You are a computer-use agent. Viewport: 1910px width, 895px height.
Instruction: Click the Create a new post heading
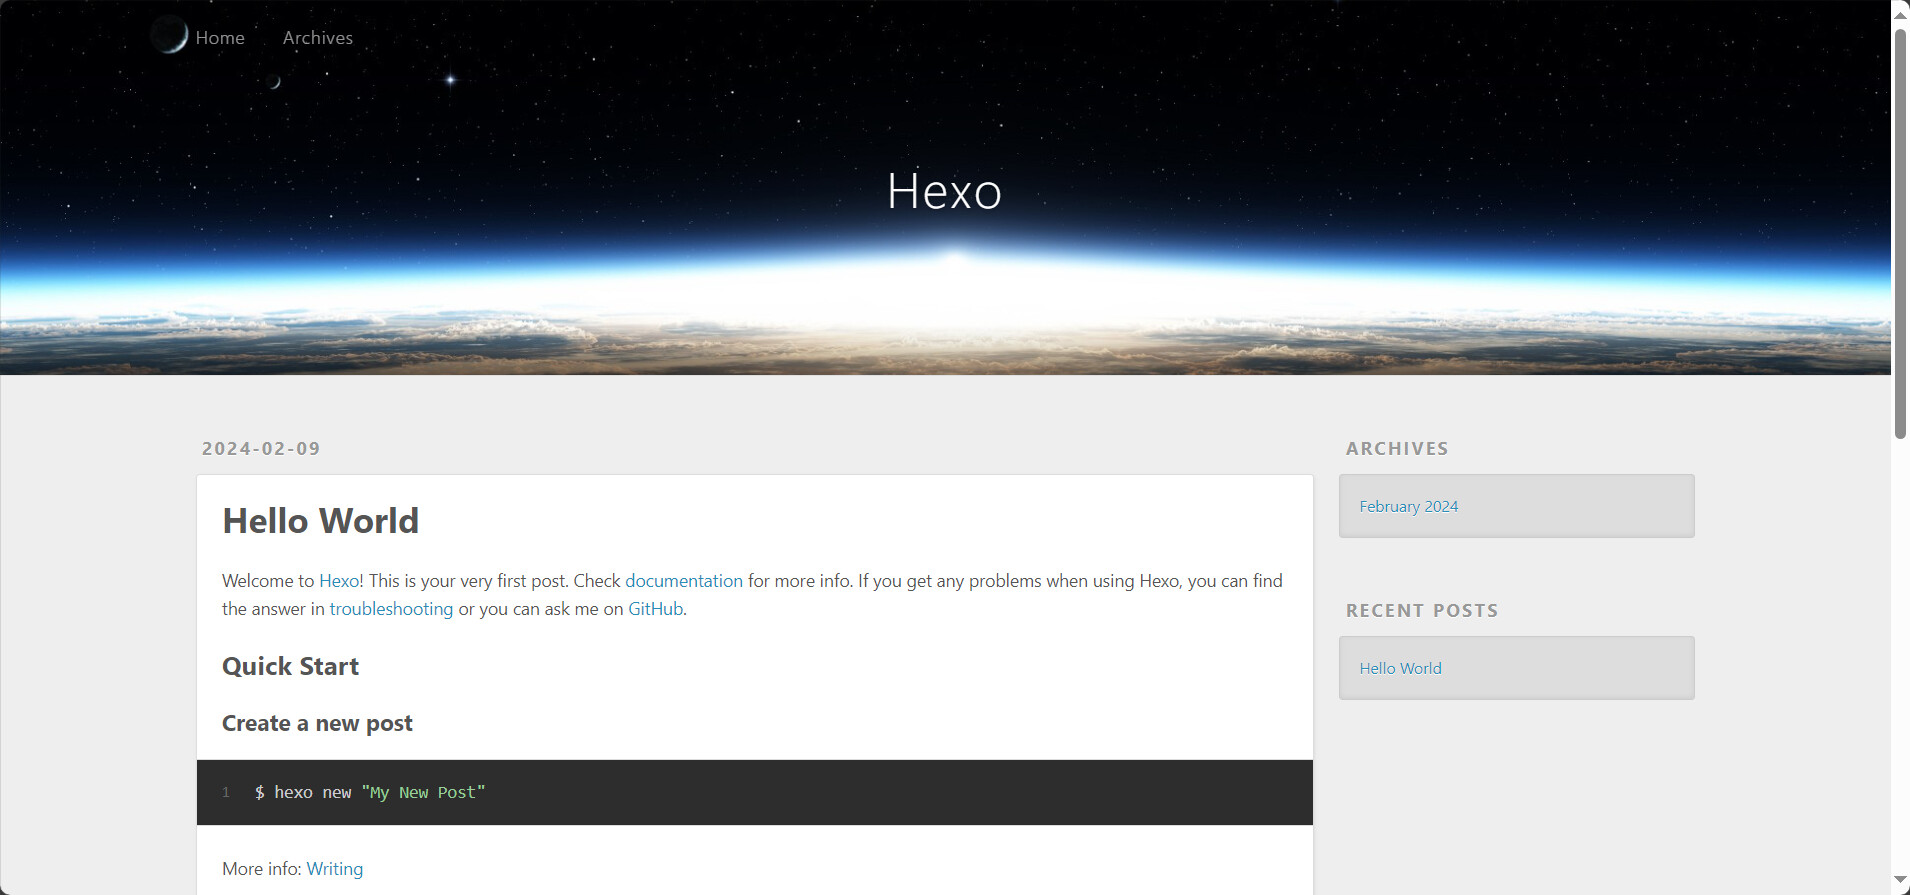(x=317, y=724)
